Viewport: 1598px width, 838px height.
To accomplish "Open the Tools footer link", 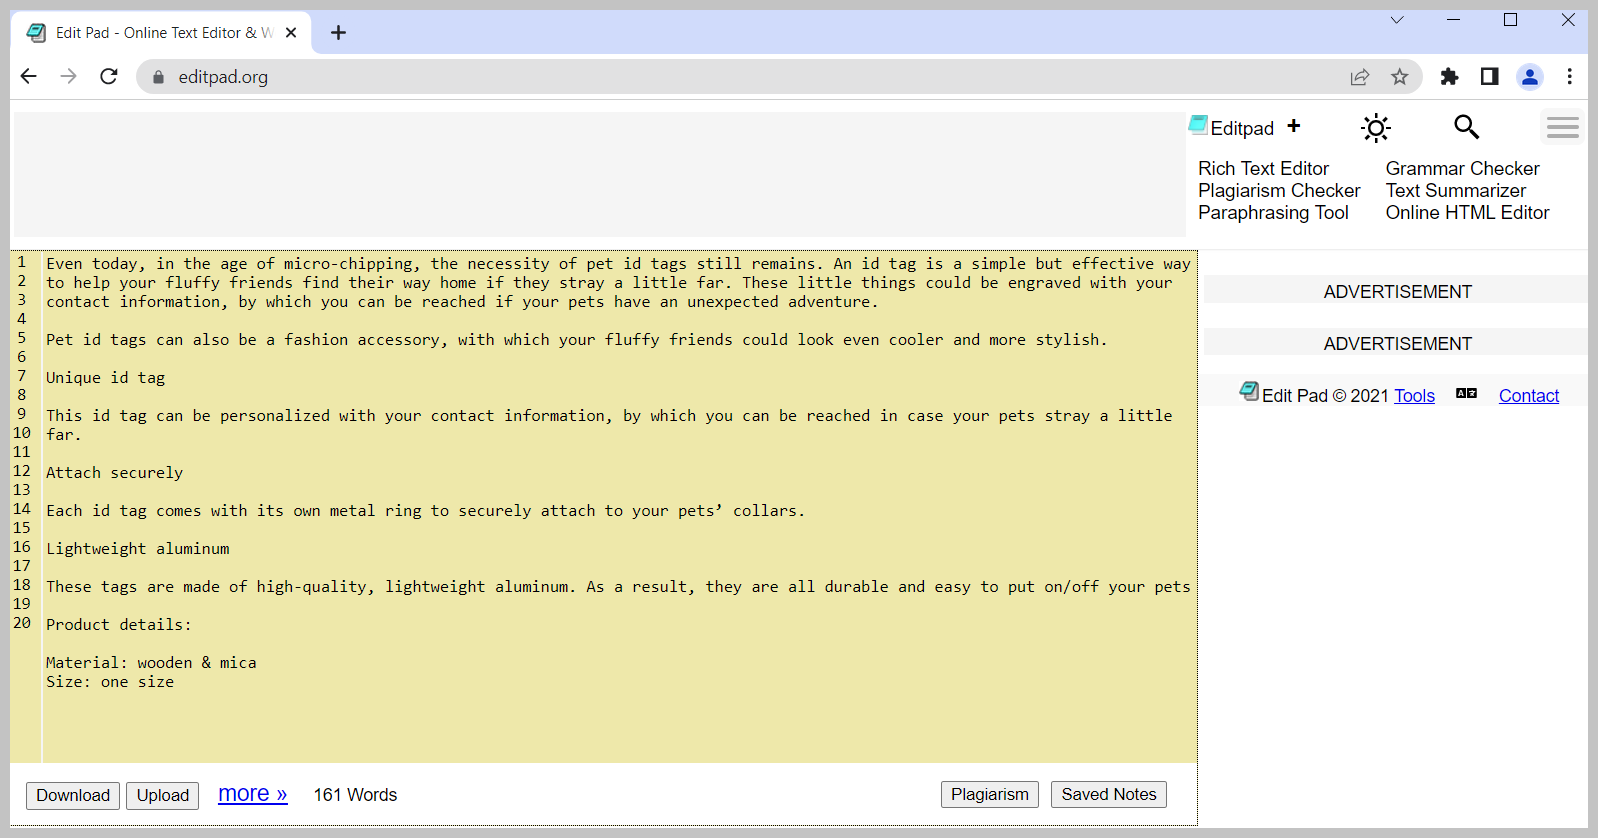I will click(x=1414, y=396).
